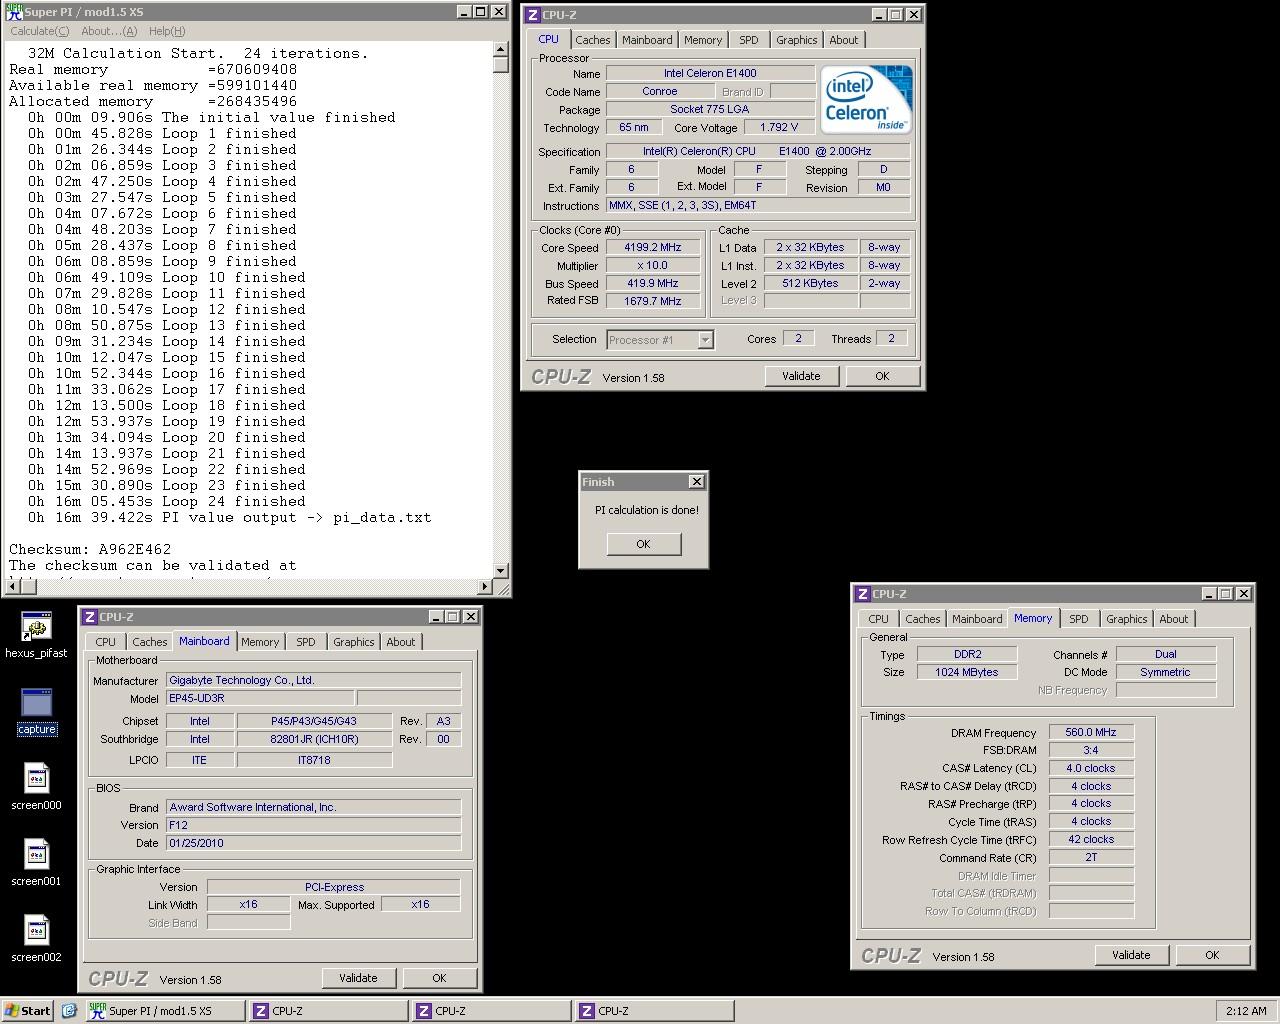1280x1024 pixels.
Task: Click the Super PI title bar icon
Action: (x=12, y=12)
